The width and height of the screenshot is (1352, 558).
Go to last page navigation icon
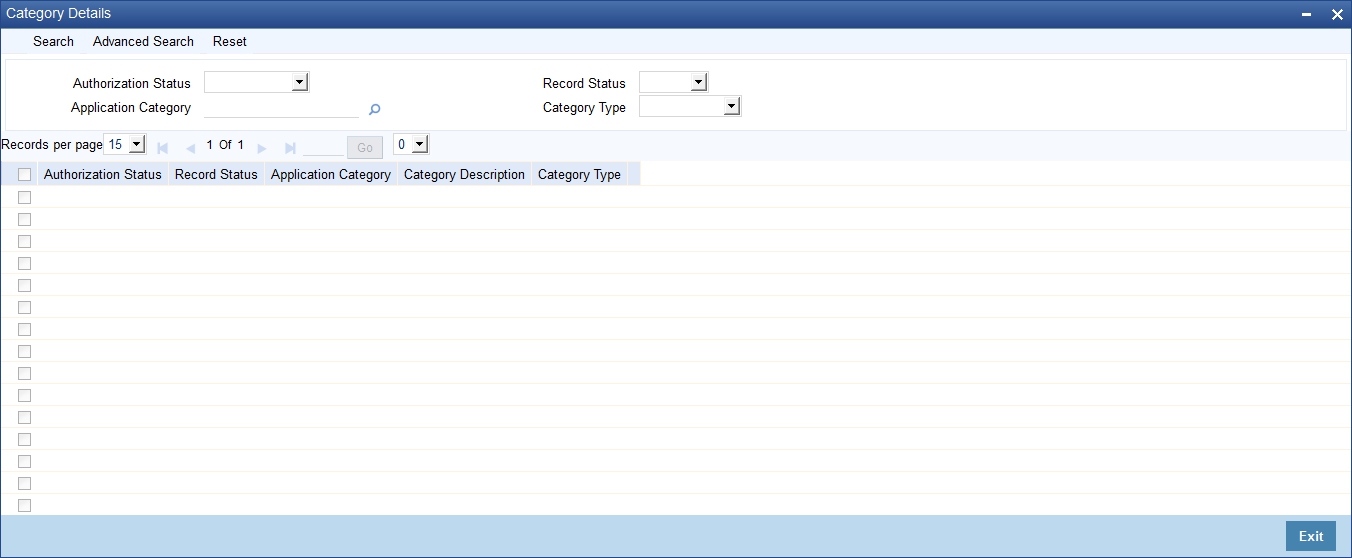click(290, 148)
